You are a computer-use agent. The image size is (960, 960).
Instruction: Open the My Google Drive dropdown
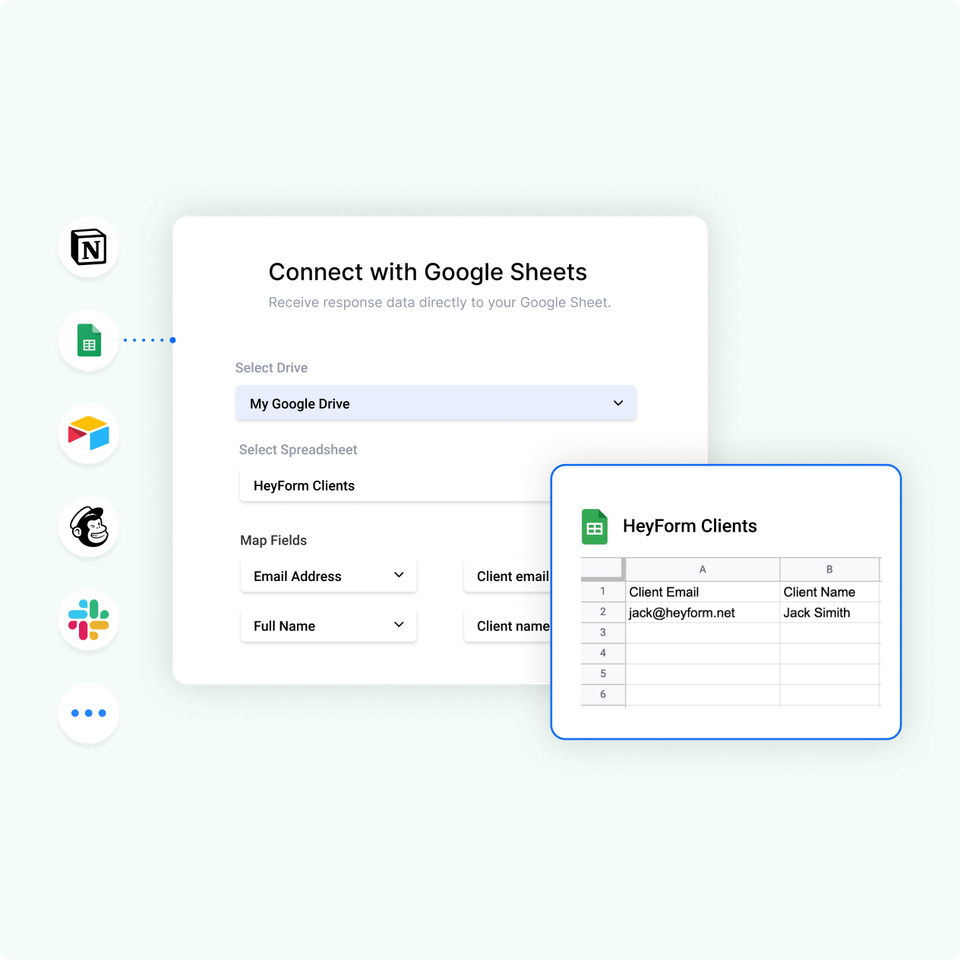coord(436,403)
